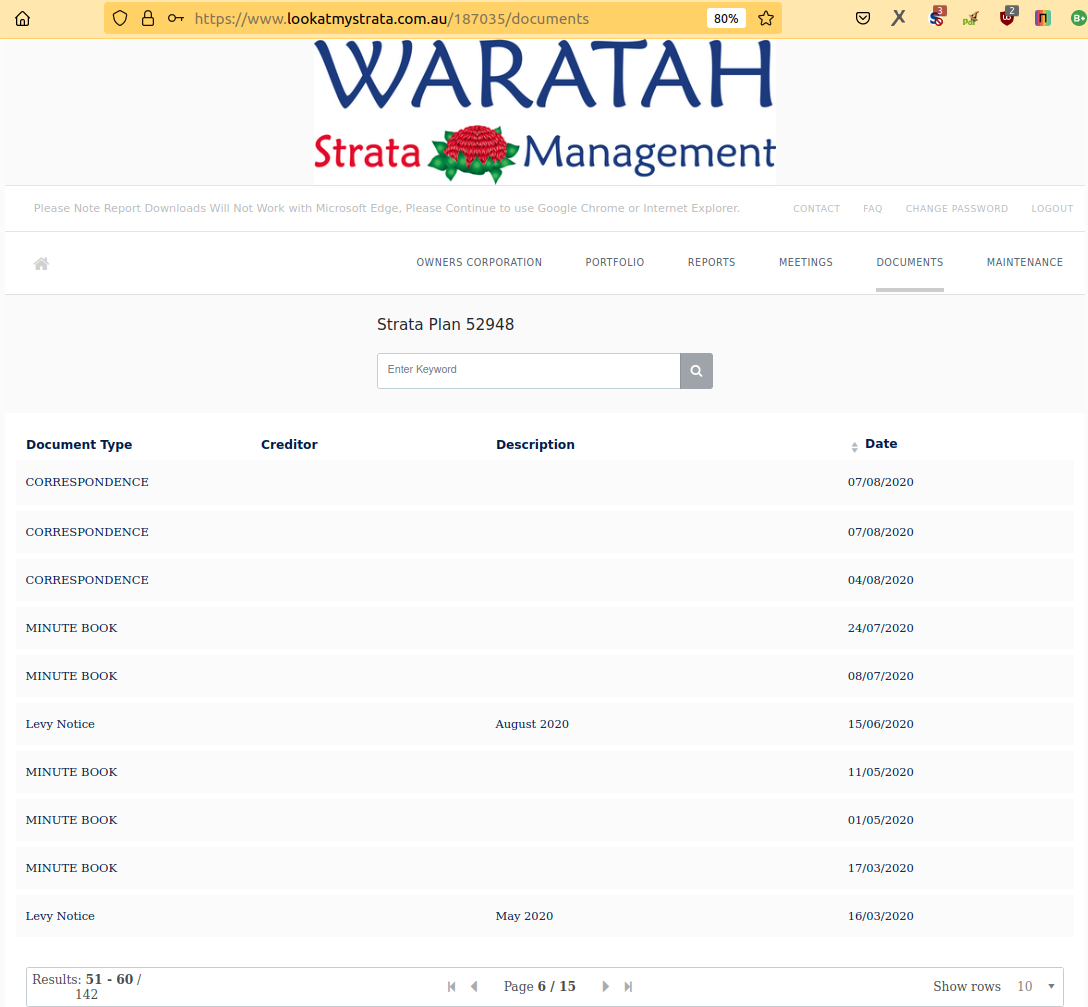Click the padlock site security icon
Image resolution: width=1088 pixels, height=1007 pixels.
point(148,19)
